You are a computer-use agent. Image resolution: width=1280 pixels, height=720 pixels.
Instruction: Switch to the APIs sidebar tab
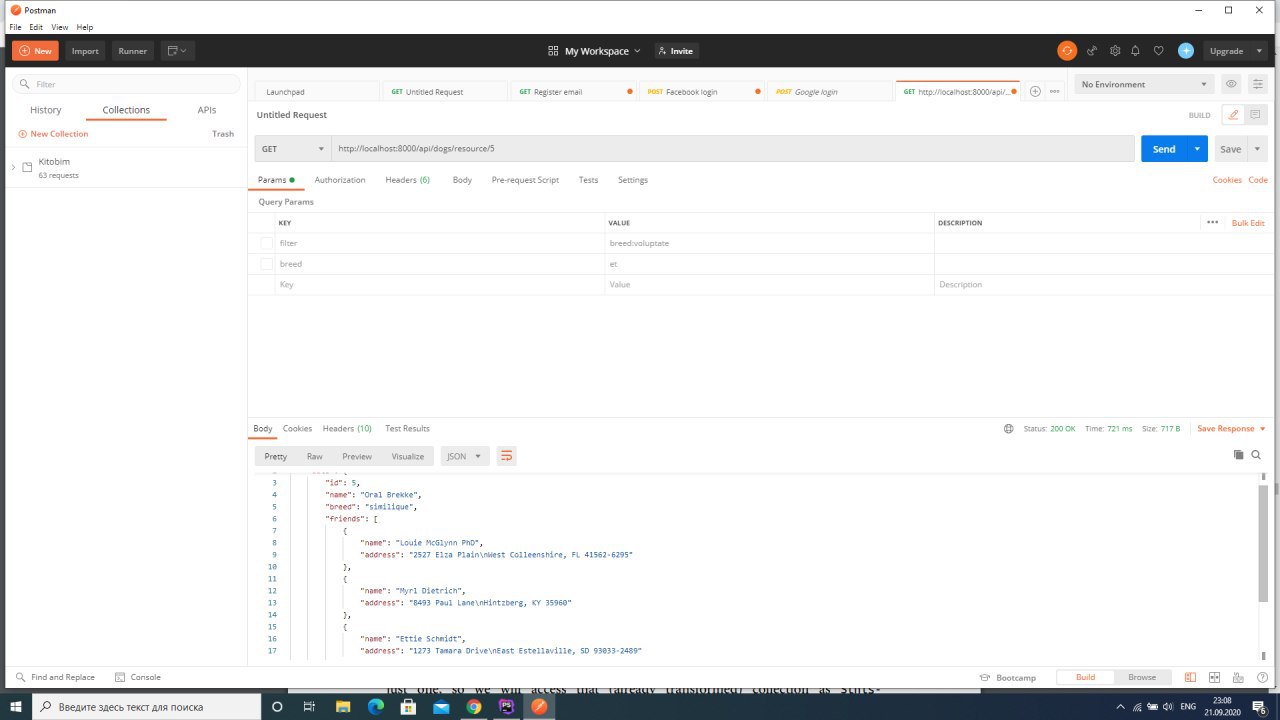(x=206, y=110)
